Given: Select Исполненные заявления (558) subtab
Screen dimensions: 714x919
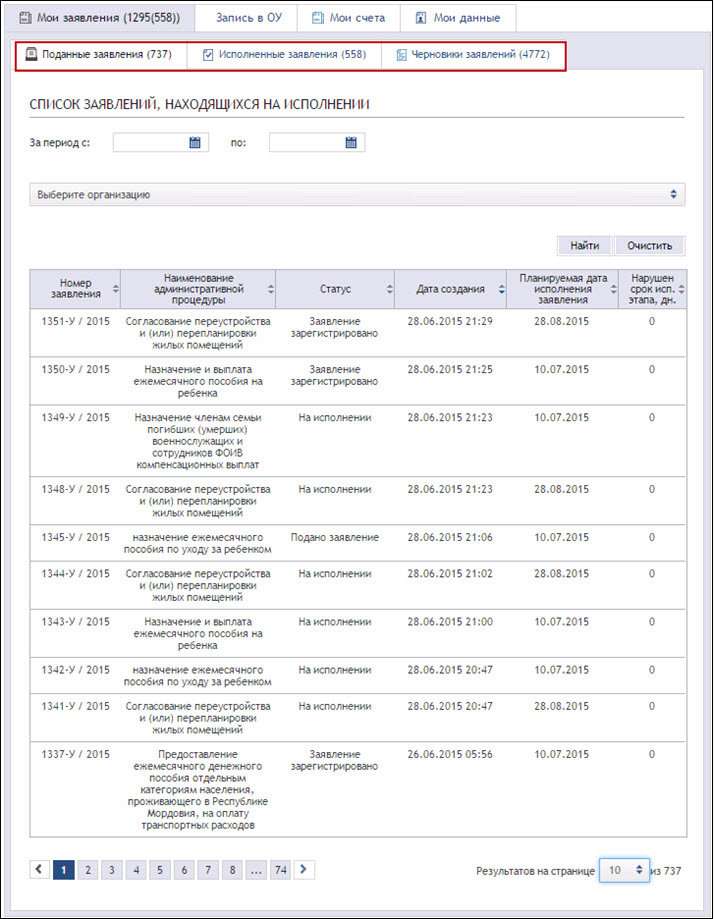Looking at the screenshot, I should click(284, 55).
